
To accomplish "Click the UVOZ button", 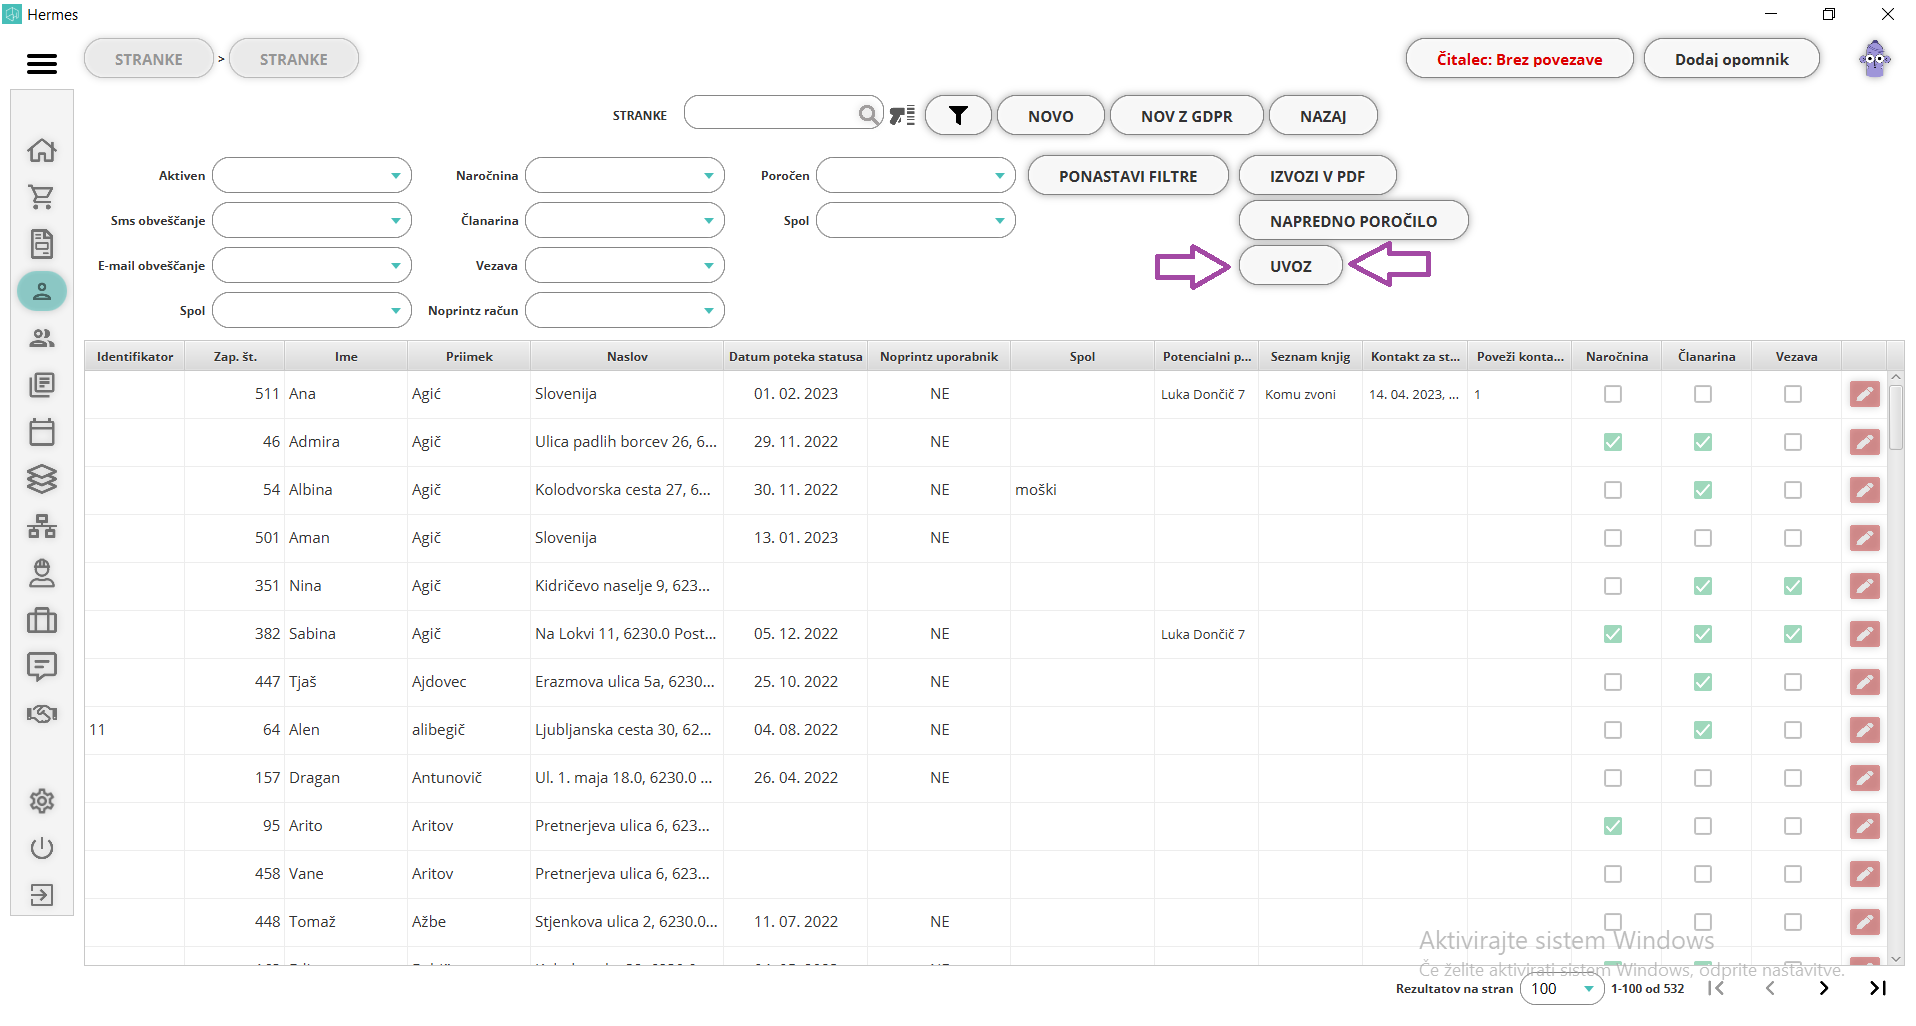I will click(1291, 266).
